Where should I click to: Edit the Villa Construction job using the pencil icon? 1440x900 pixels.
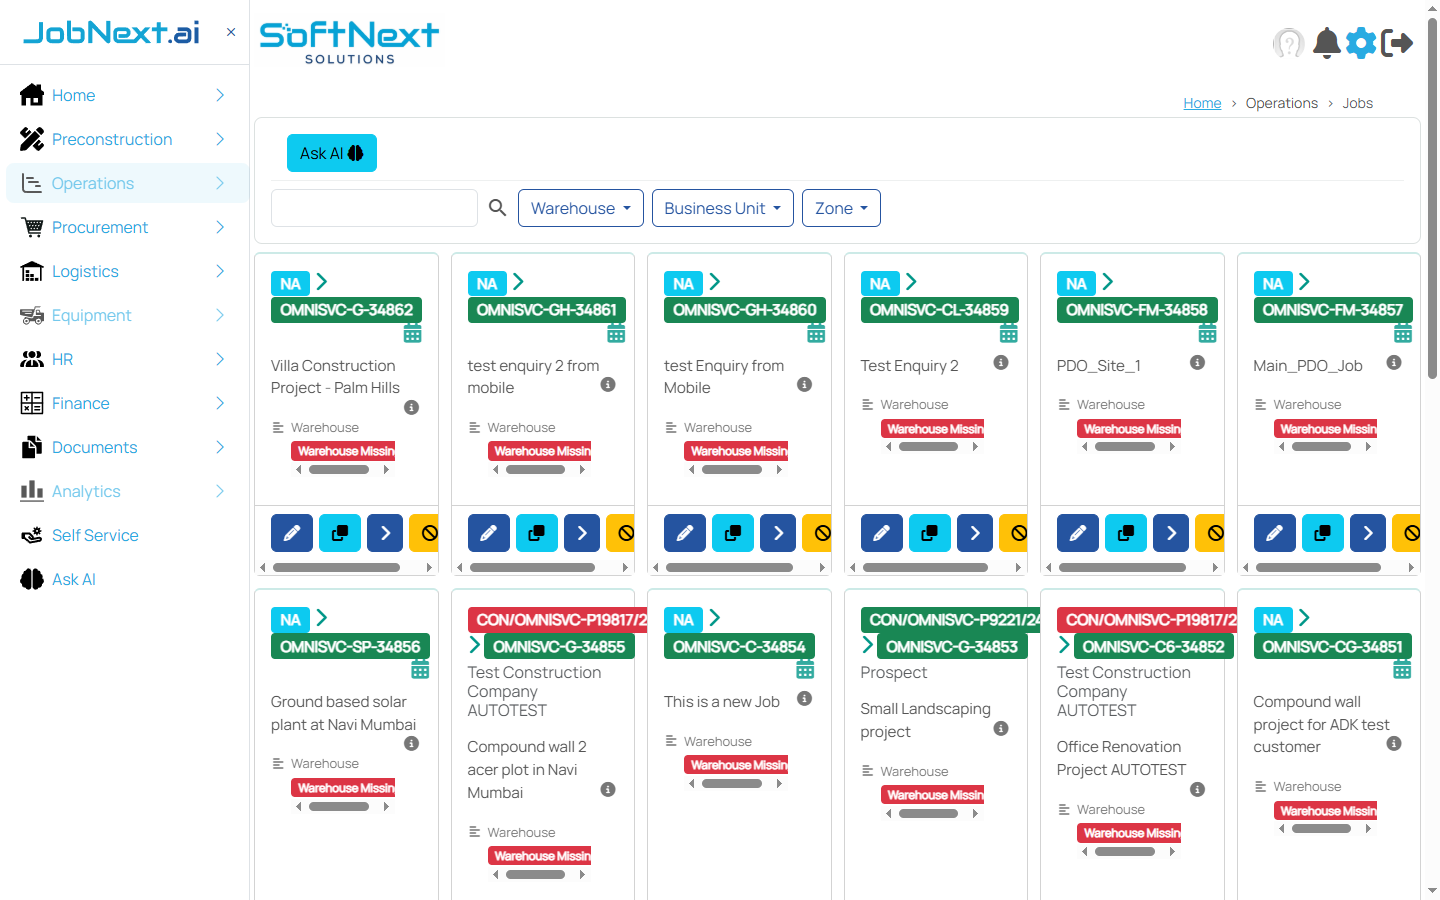291,532
